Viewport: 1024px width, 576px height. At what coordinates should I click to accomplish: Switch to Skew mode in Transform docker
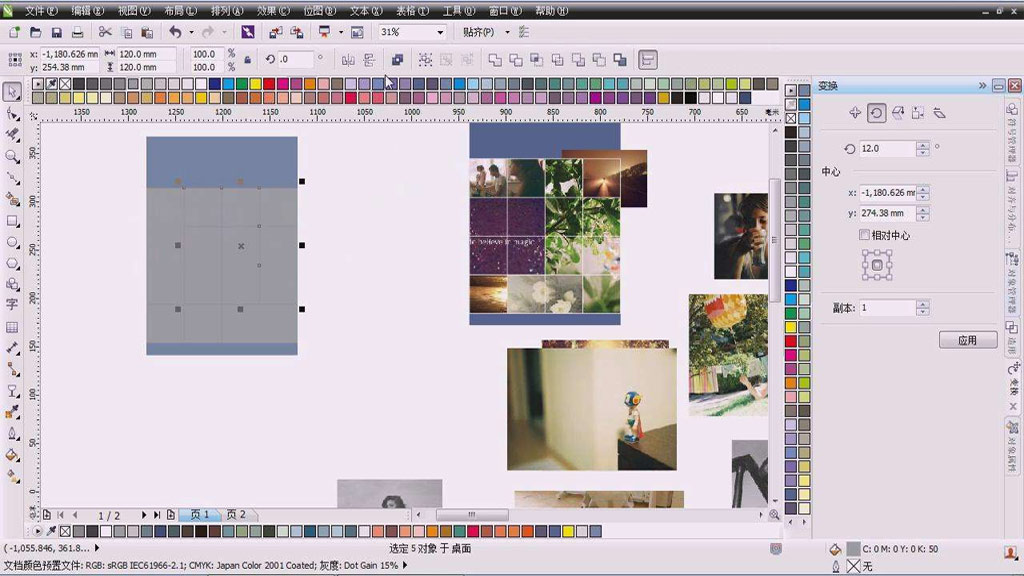point(939,113)
